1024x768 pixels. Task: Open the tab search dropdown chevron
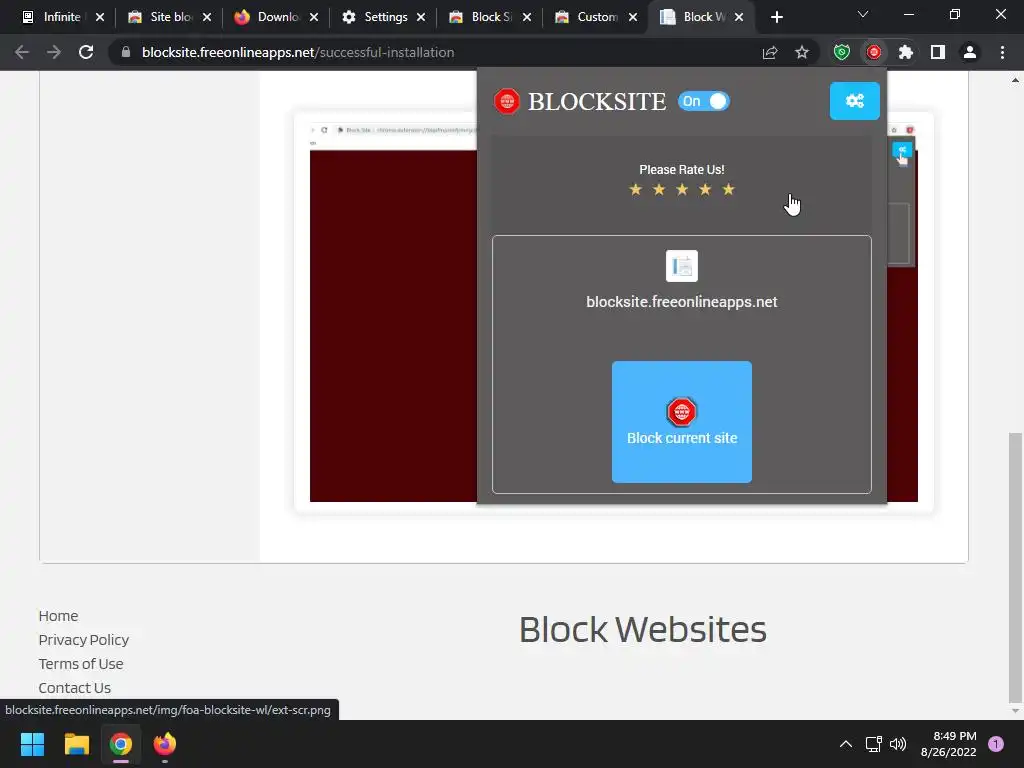click(x=863, y=14)
